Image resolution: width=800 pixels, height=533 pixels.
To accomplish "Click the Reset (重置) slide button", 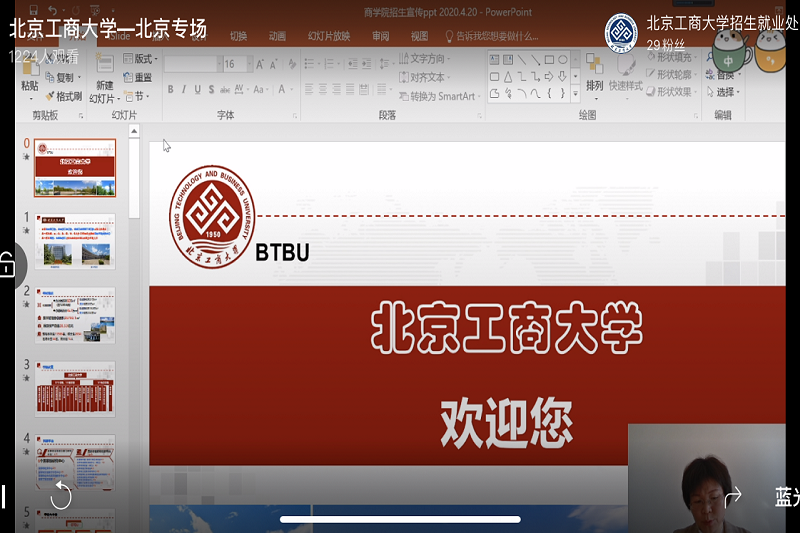I will coord(142,78).
